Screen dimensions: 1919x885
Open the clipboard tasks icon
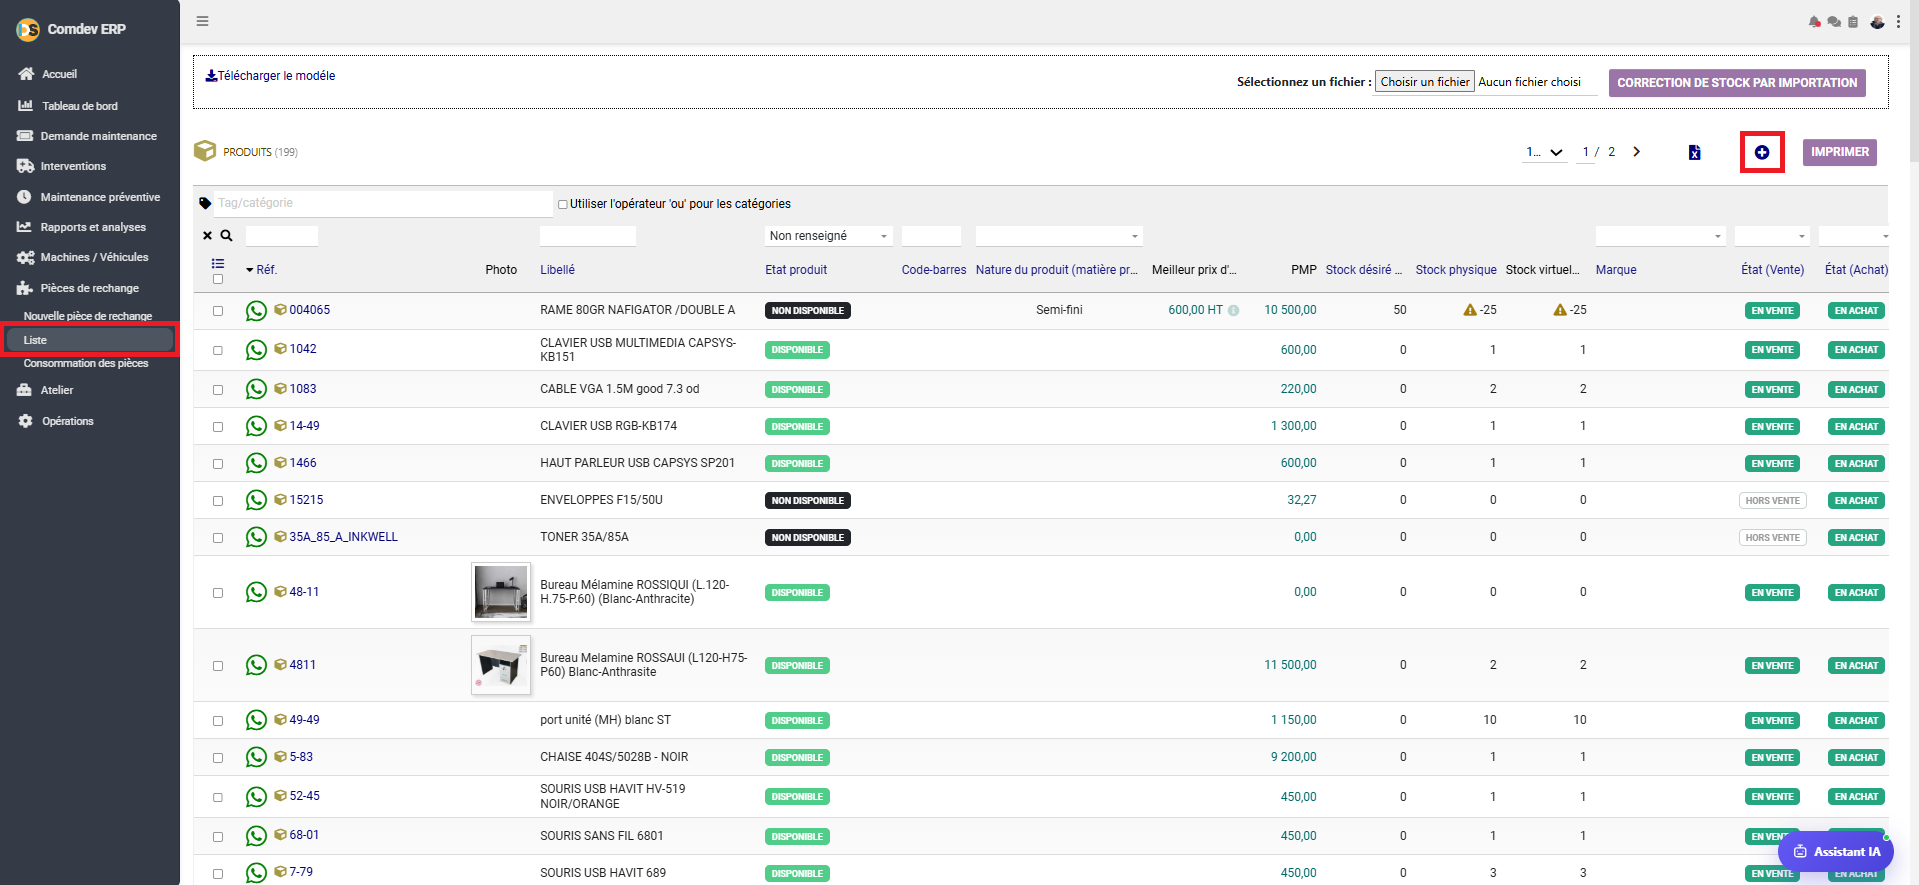click(1853, 22)
